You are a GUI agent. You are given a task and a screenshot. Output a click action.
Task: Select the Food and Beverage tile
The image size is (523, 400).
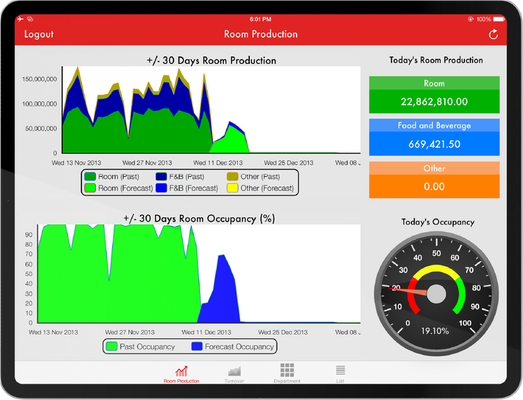pyautogui.click(x=434, y=137)
